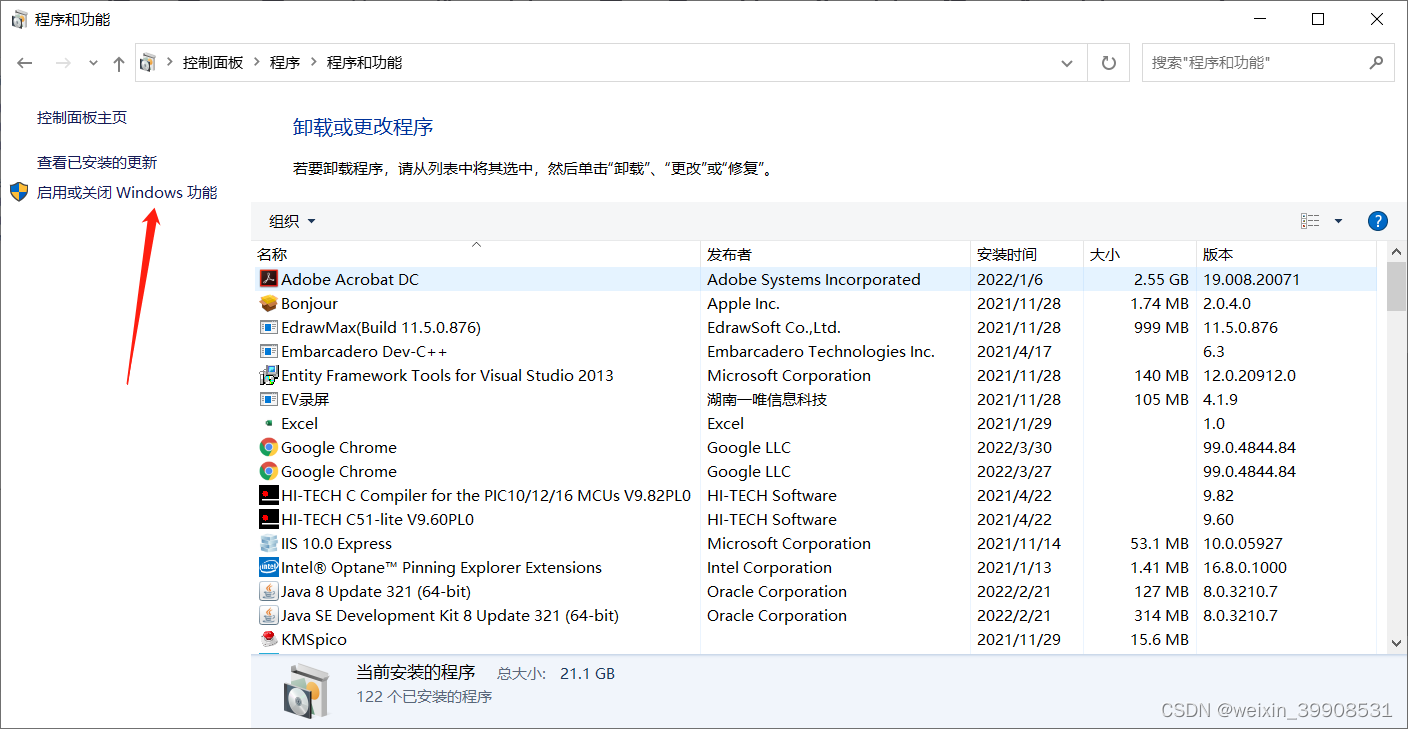This screenshot has height=729, width=1408.
Task: Go back with the back arrow
Action: (25, 63)
